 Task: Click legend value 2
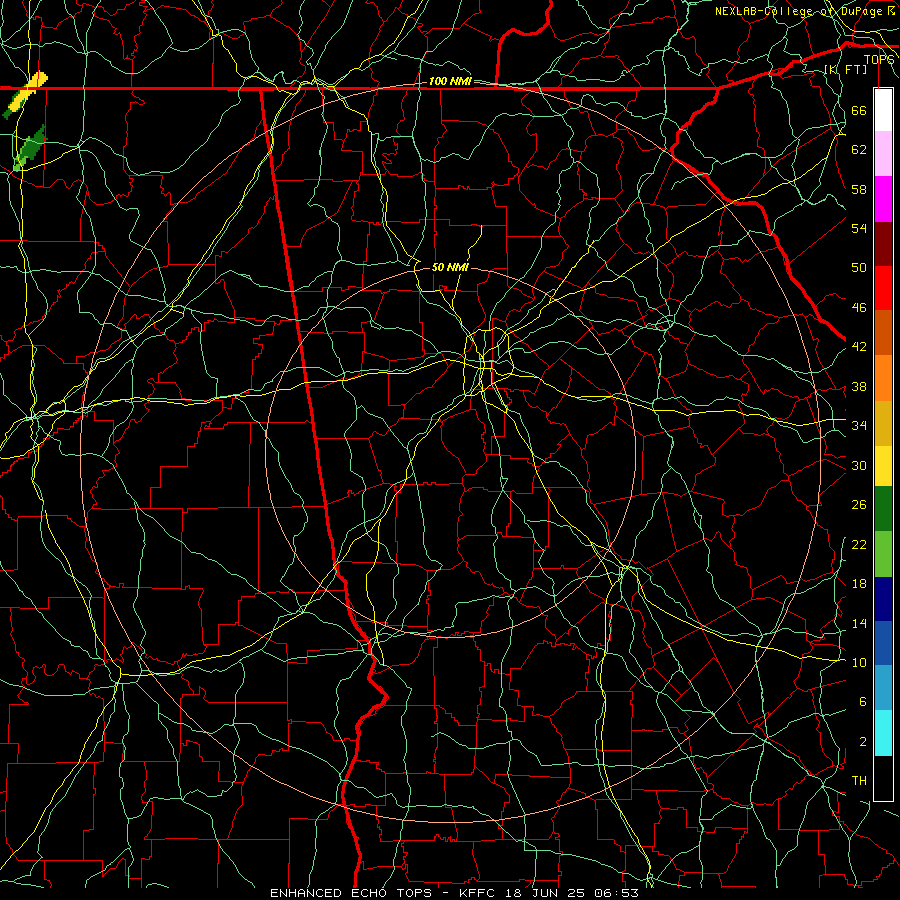tap(862, 742)
